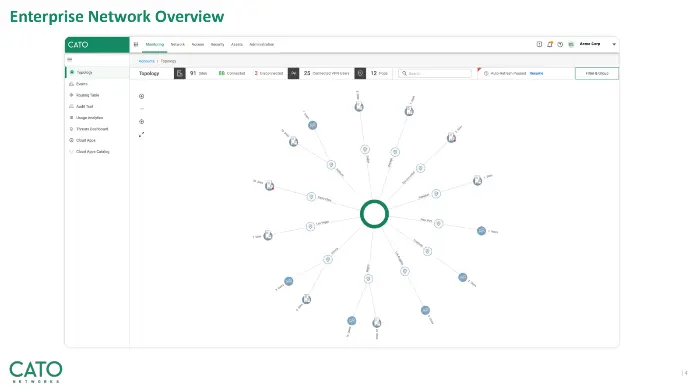Click the Resume auto-refresh link
This screenshot has height=388, width=696.
pyautogui.click(x=536, y=73)
